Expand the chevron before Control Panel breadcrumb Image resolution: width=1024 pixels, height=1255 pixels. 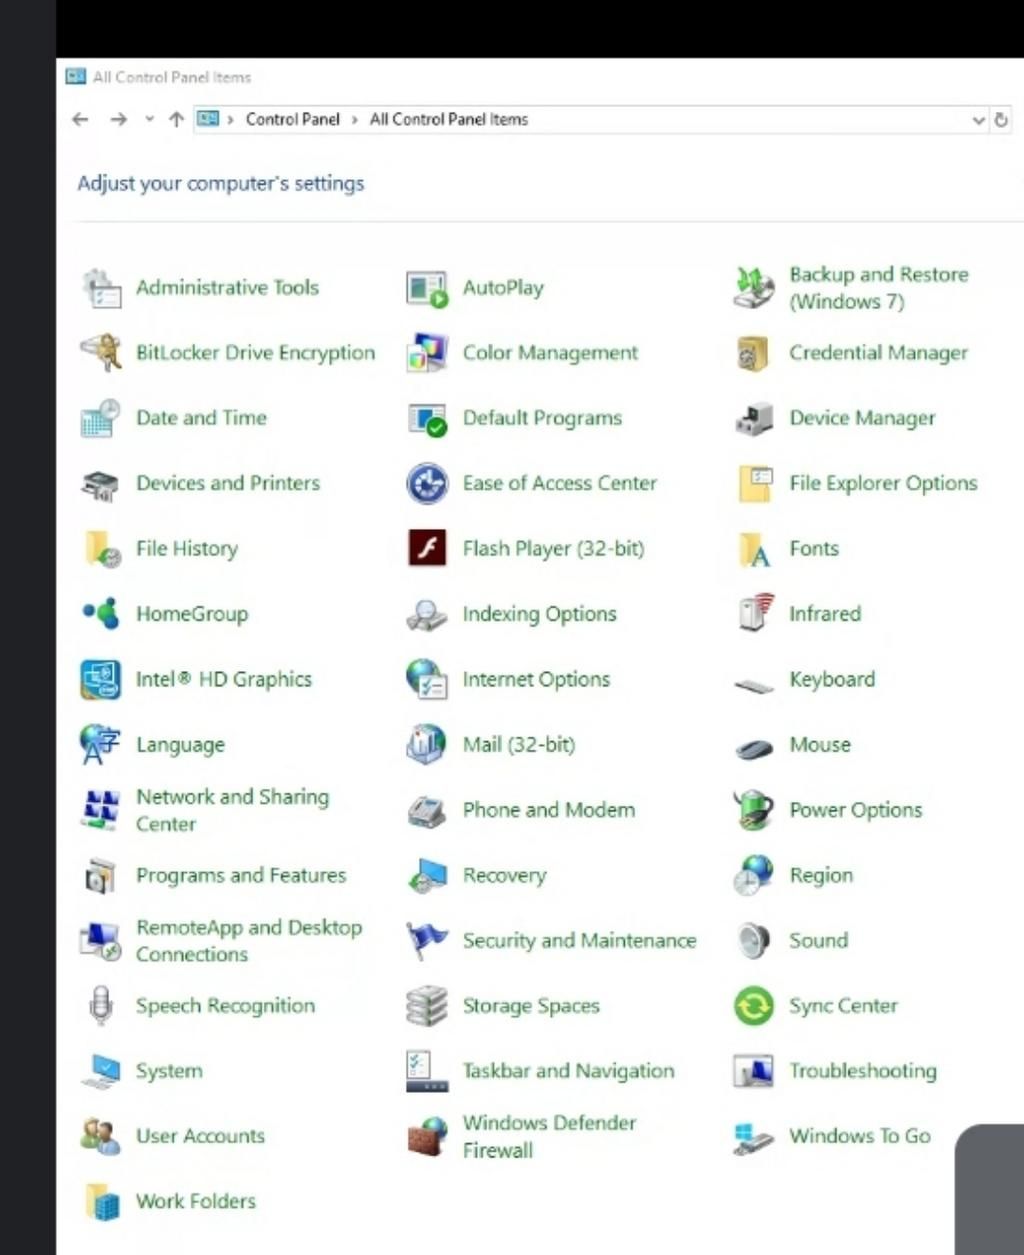coord(231,119)
